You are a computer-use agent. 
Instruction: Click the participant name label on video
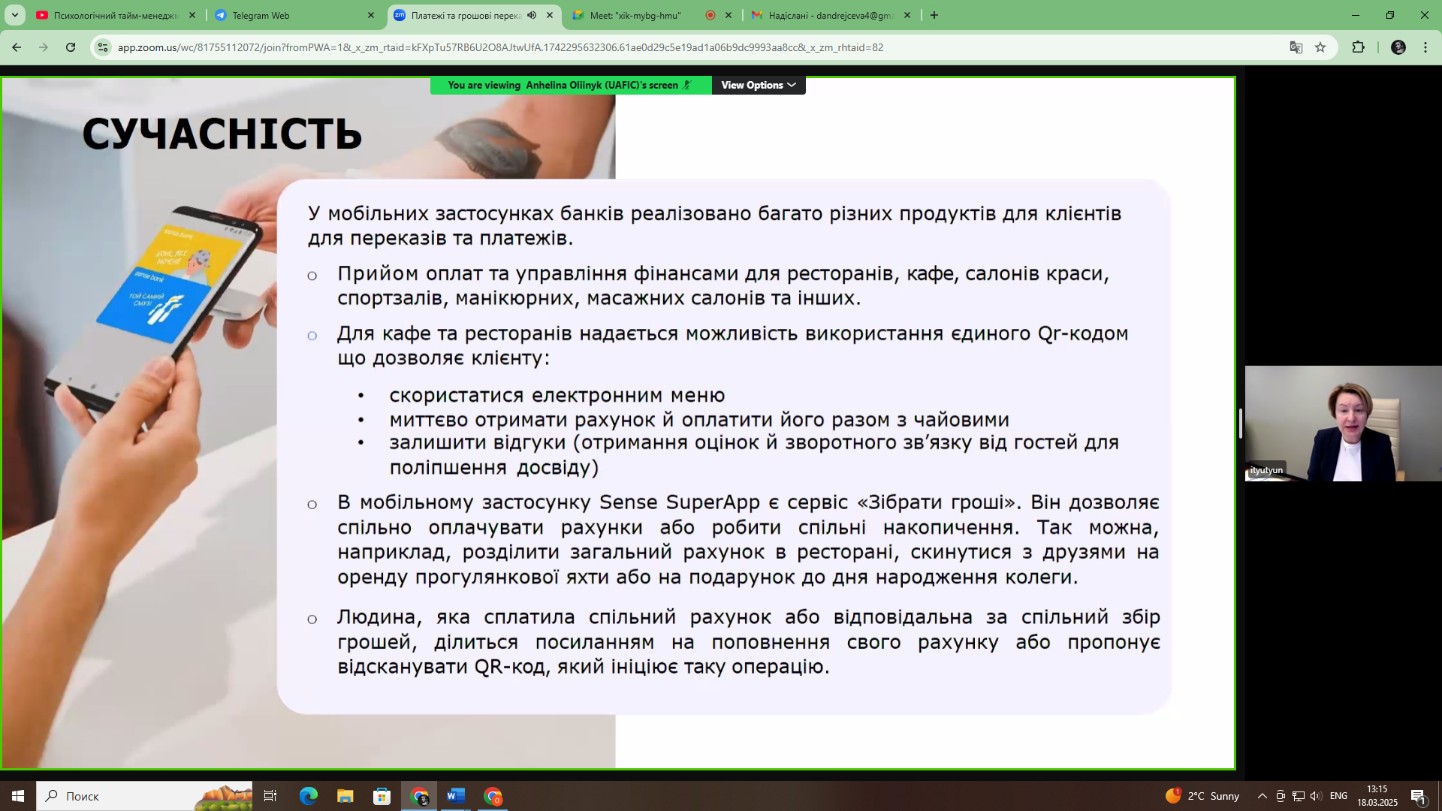click(1266, 470)
